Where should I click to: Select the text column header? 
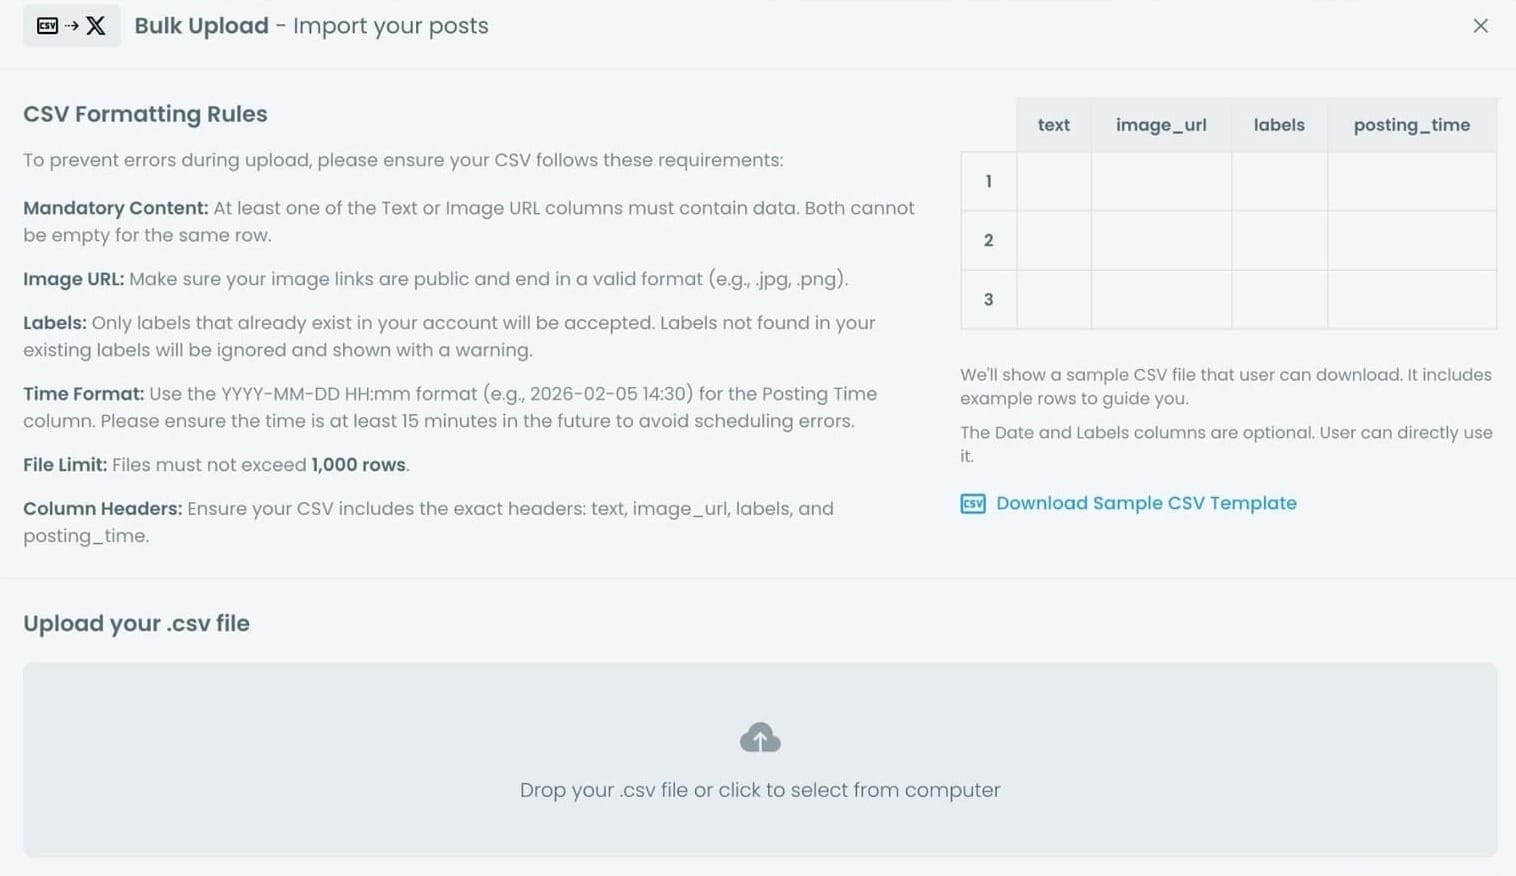click(x=1052, y=124)
